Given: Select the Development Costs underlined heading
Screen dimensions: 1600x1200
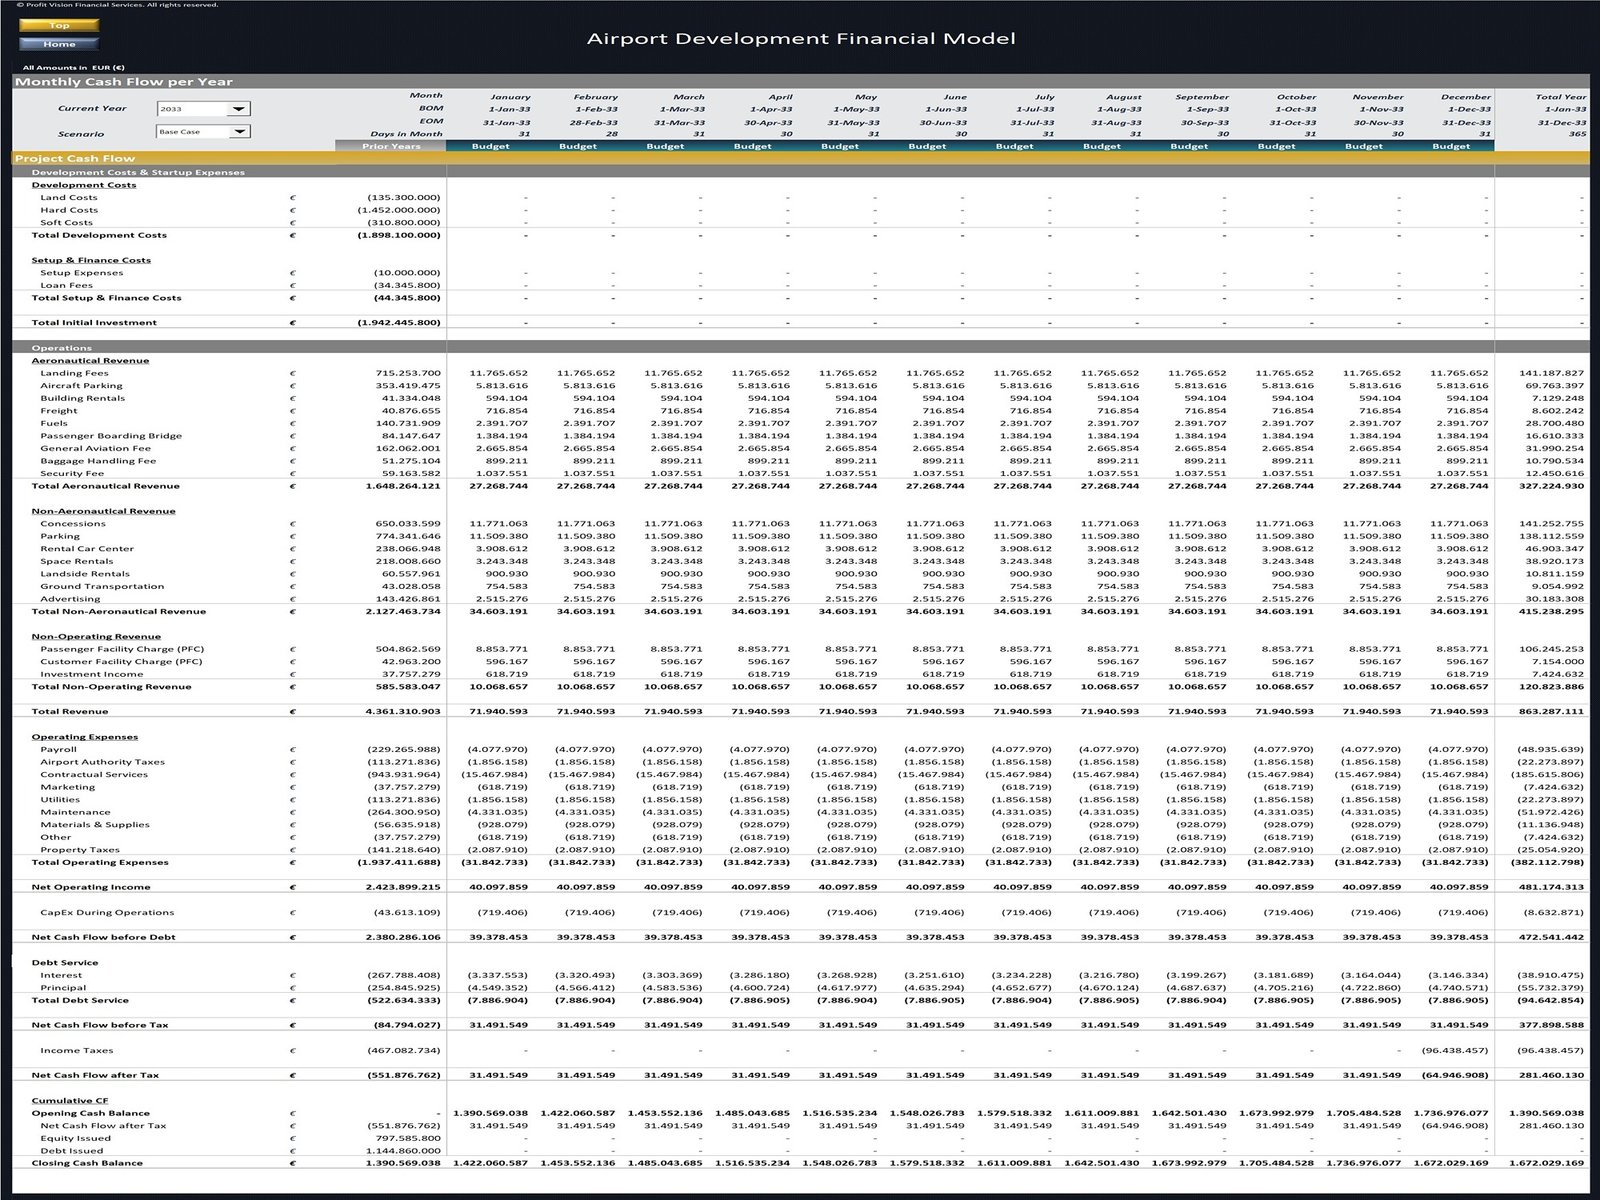Looking at the screenshot, I should pyautogui.click(x=84, y=185).
